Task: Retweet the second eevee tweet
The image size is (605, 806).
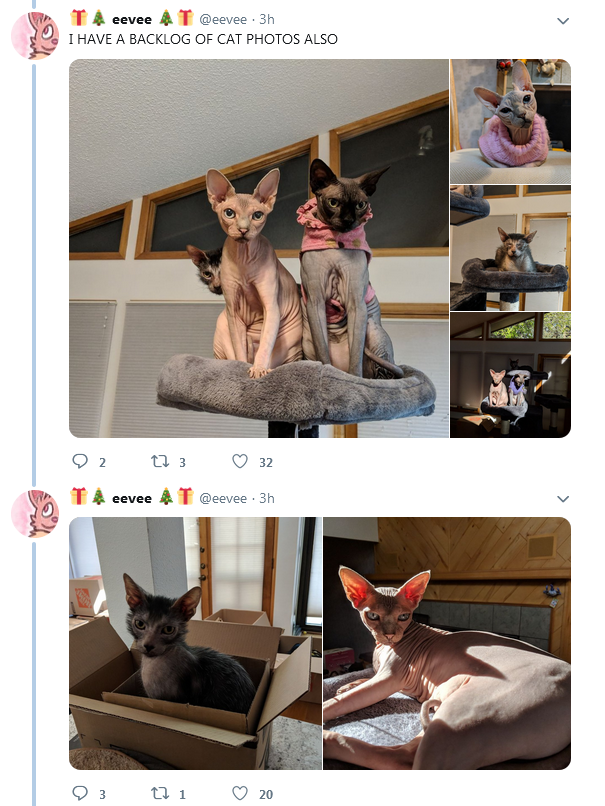Action: tap(160, 793)
